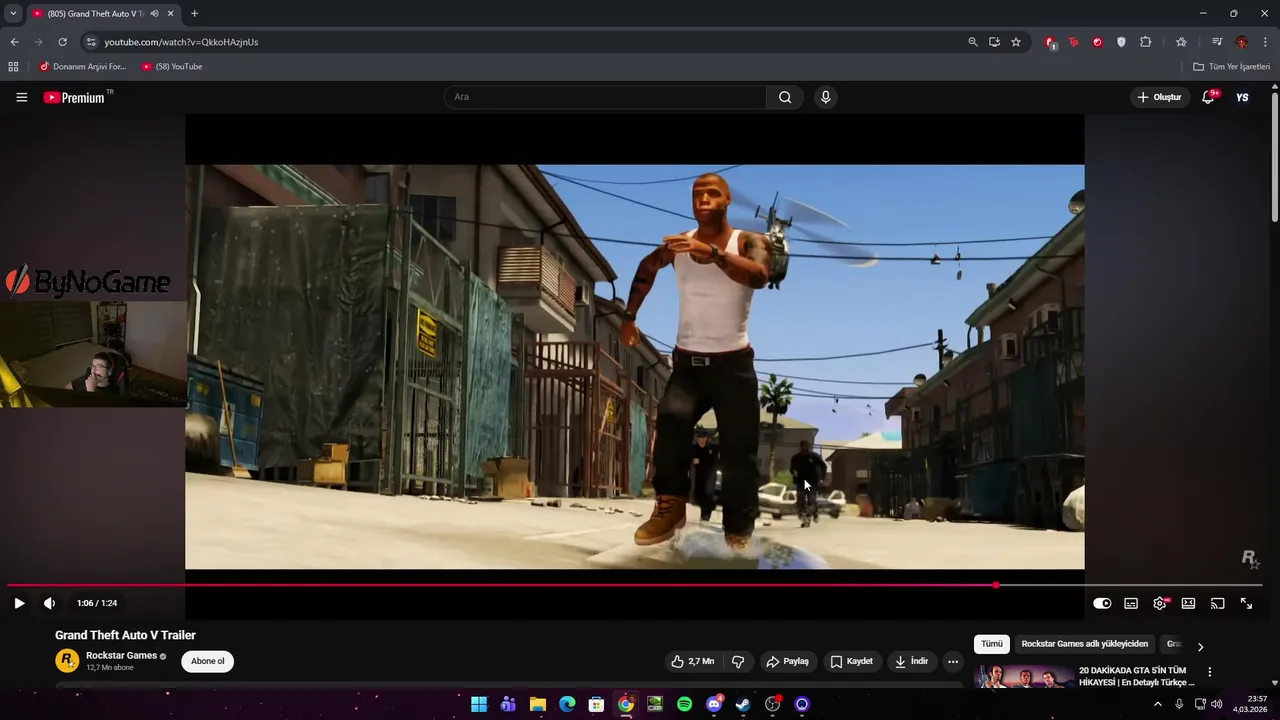This screenshot has width=1280, height=720.
Task: Open Discord from taskbar
Action: [714, 704]
